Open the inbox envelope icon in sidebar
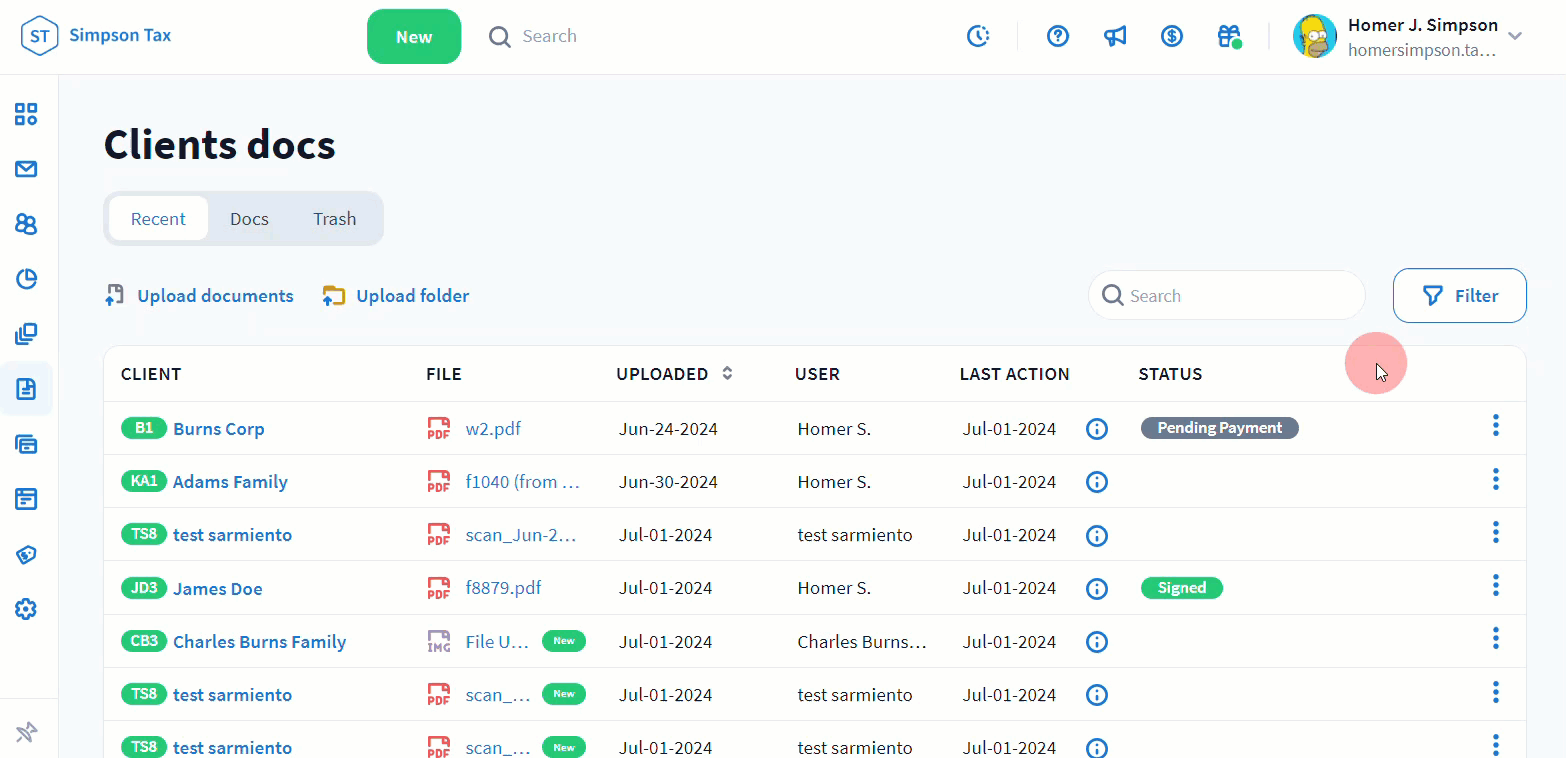 [x=26, y=169]
